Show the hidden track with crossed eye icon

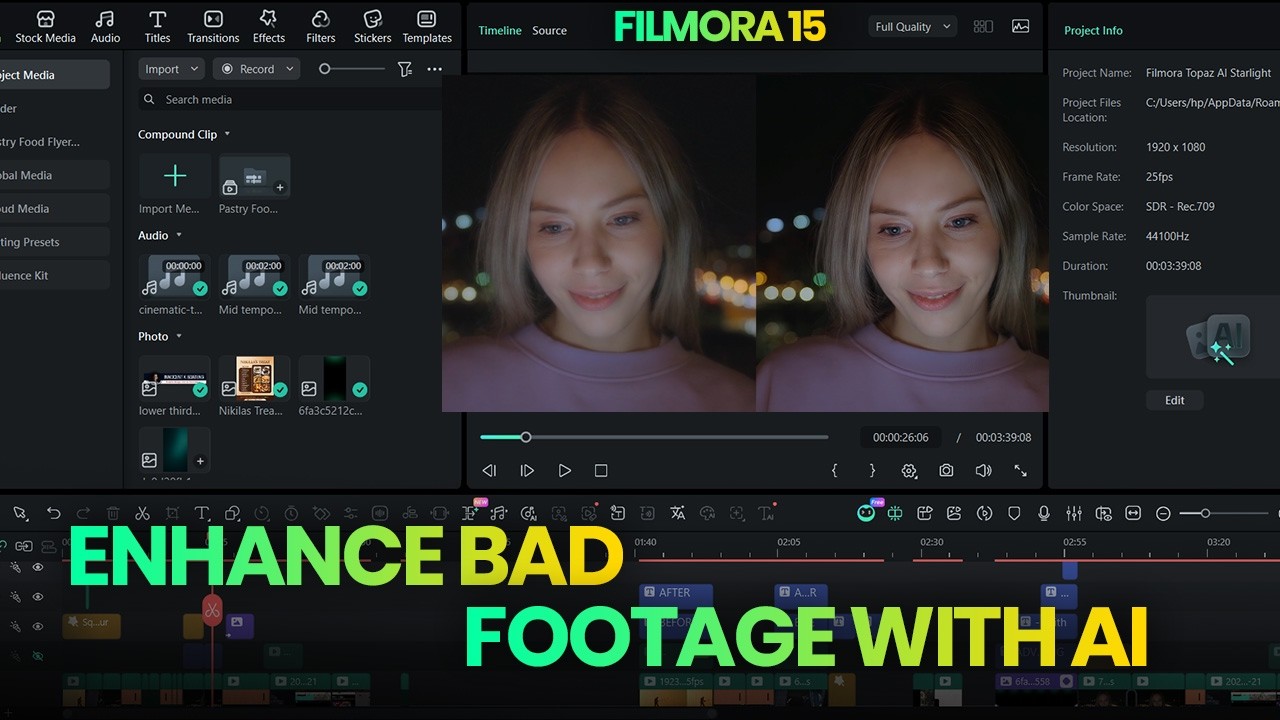coord(38,656)
